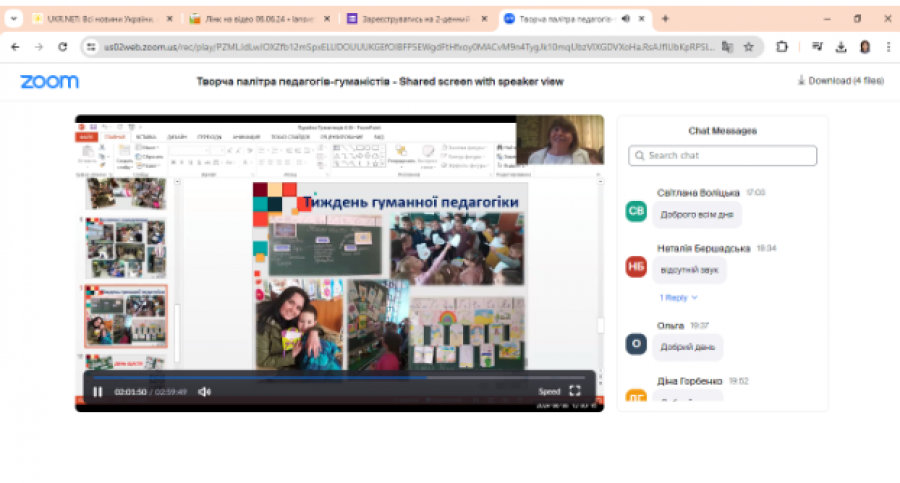This screenshot has width=900, height=483.
Task: Click the speaker's webcam thumbnail
Action: [x=560, y=140]
